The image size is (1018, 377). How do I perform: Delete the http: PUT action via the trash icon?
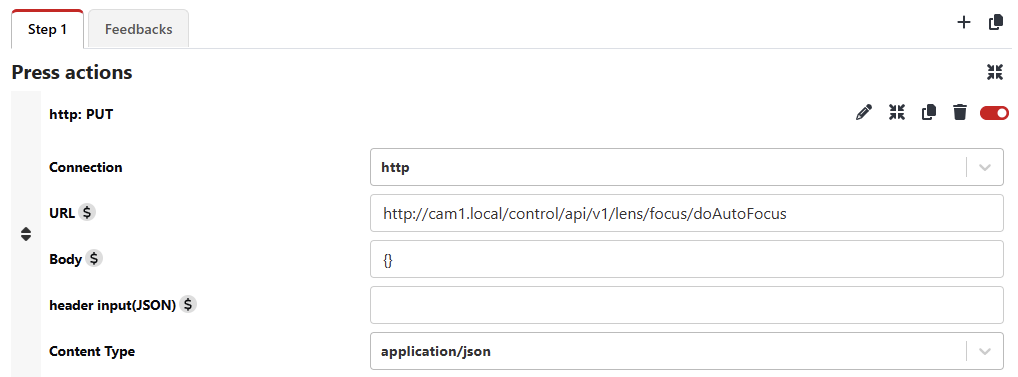point(960,112)
